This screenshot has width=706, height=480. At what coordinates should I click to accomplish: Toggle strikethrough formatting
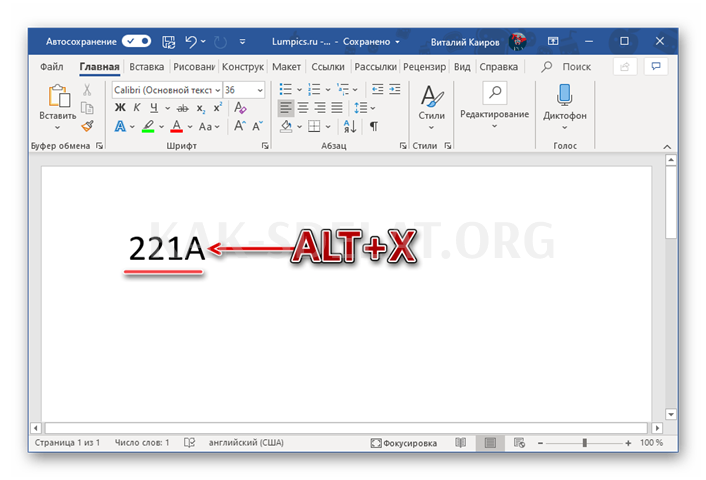pyautogui.click(x=182, y=108)
